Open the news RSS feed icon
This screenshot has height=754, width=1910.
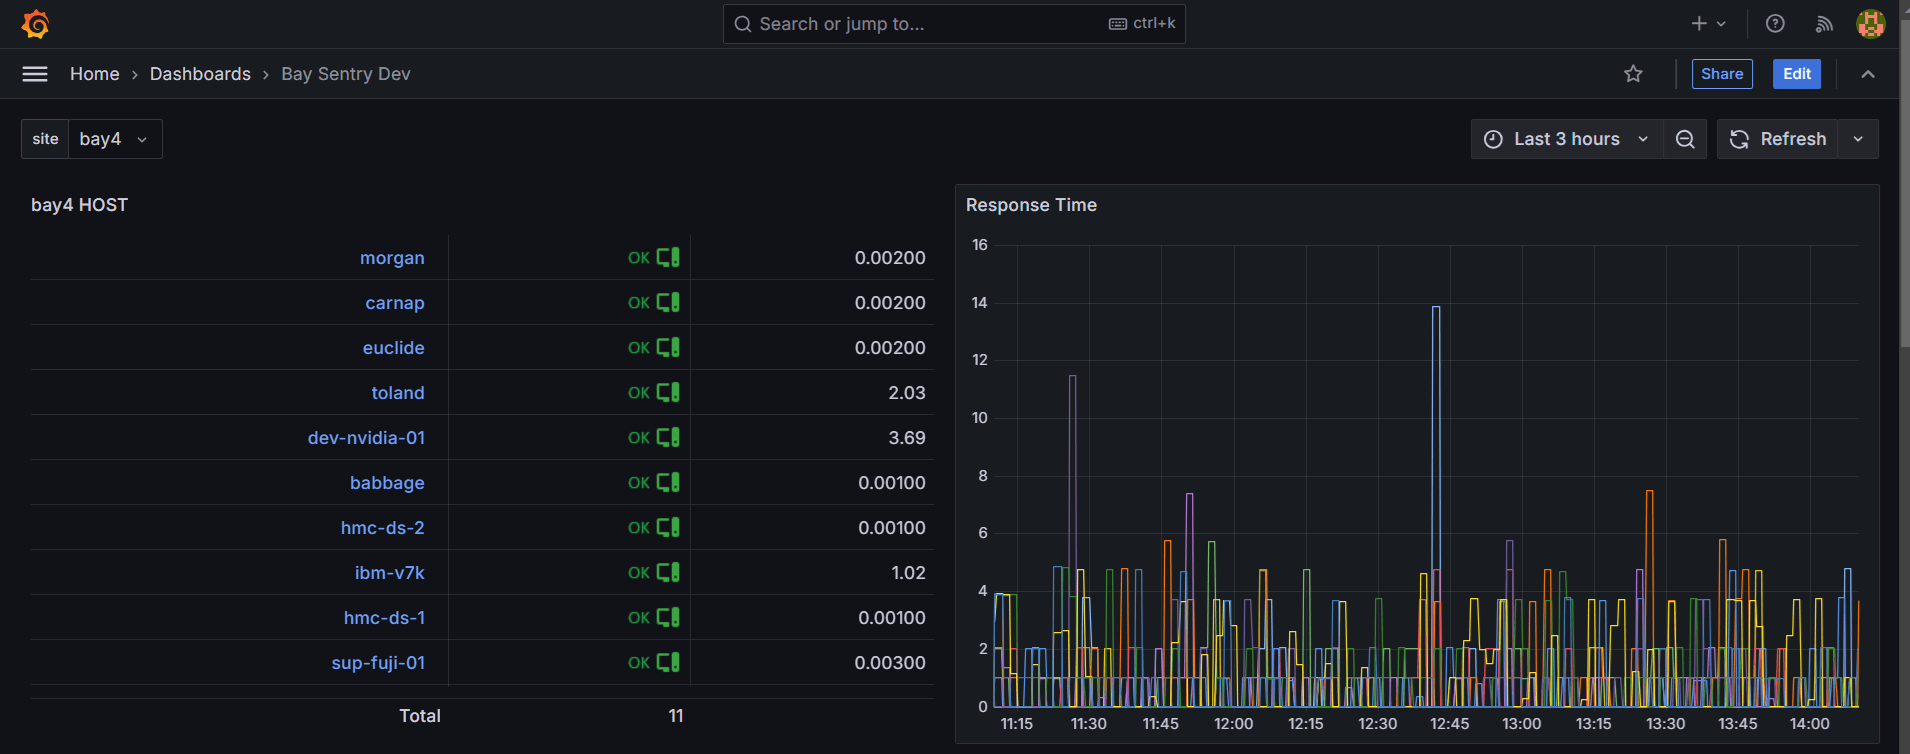point(1824,24)
